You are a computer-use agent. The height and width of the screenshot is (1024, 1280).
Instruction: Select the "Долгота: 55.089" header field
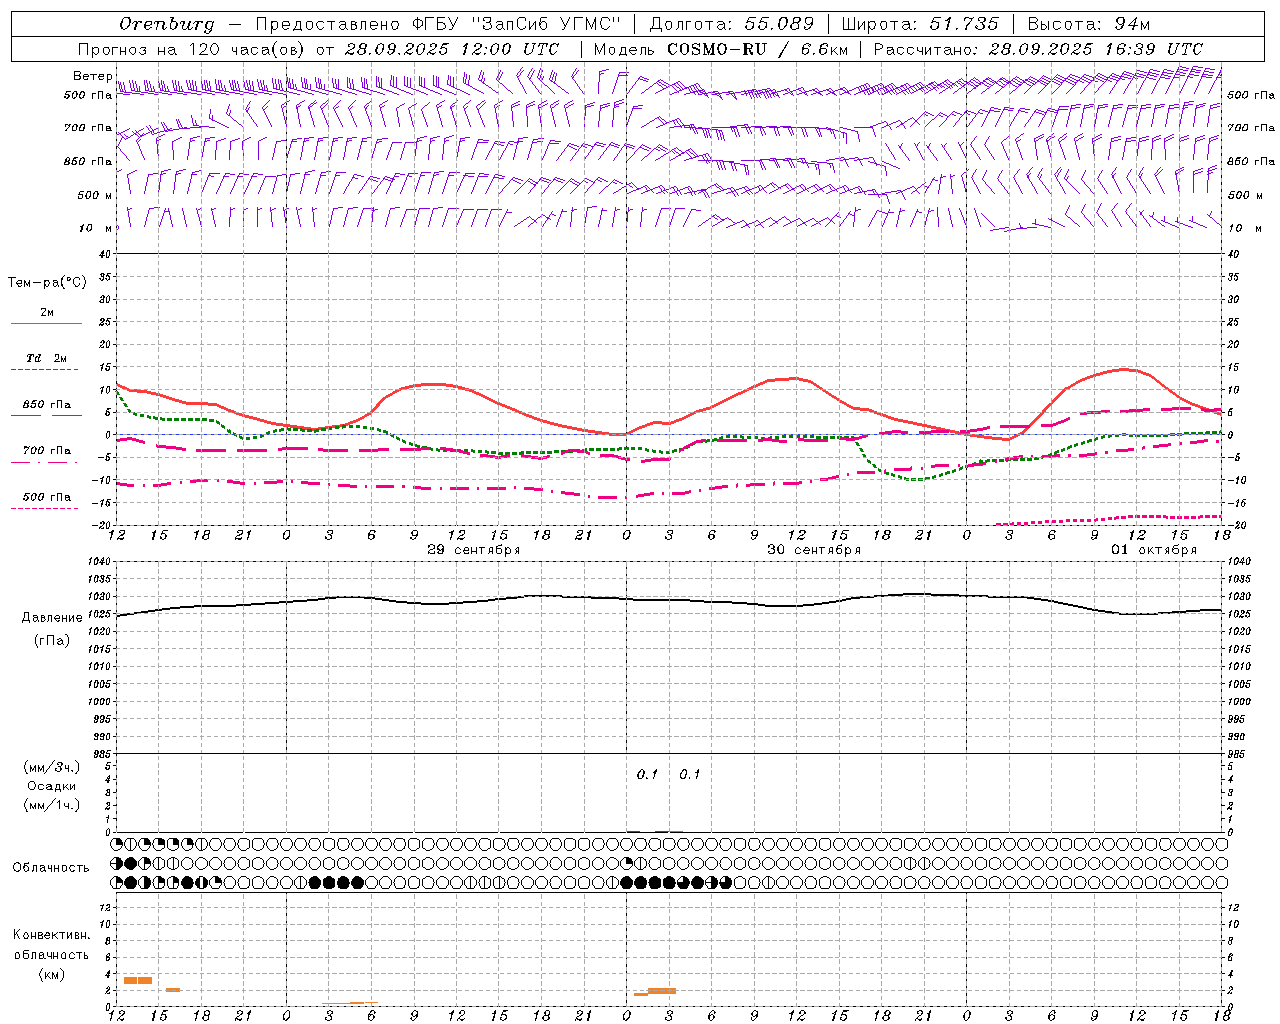point(731,24)
